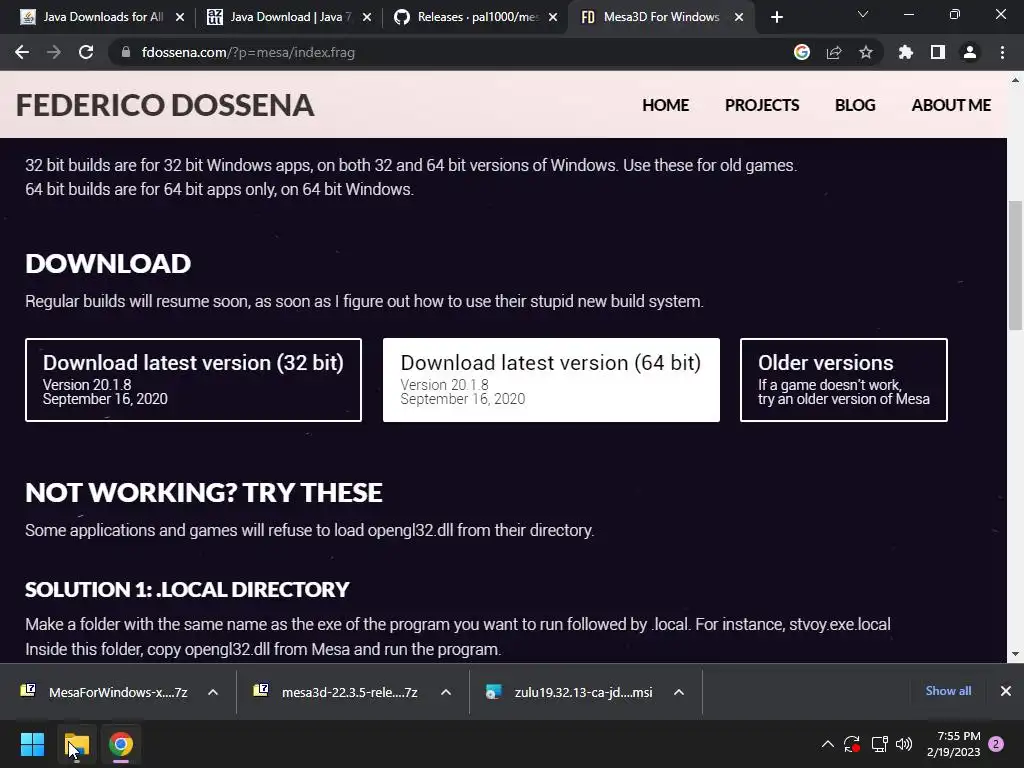Toggle the browser side panel
This screenshot has width=1024, height=768.
point(938,52)
